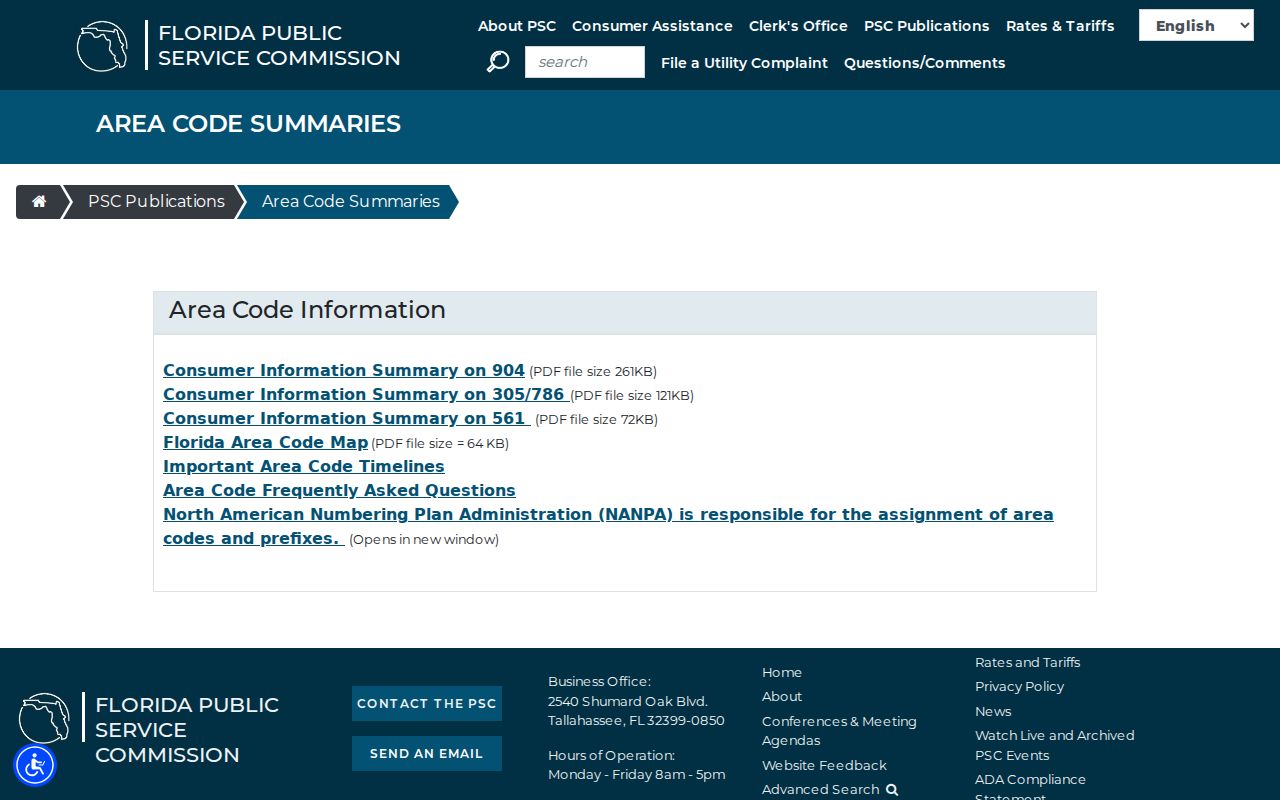The width and height of the screenshot is (1280, 800).
Task: Click the AREA CODE SUMMARIES page title
Action: [248, 124]
